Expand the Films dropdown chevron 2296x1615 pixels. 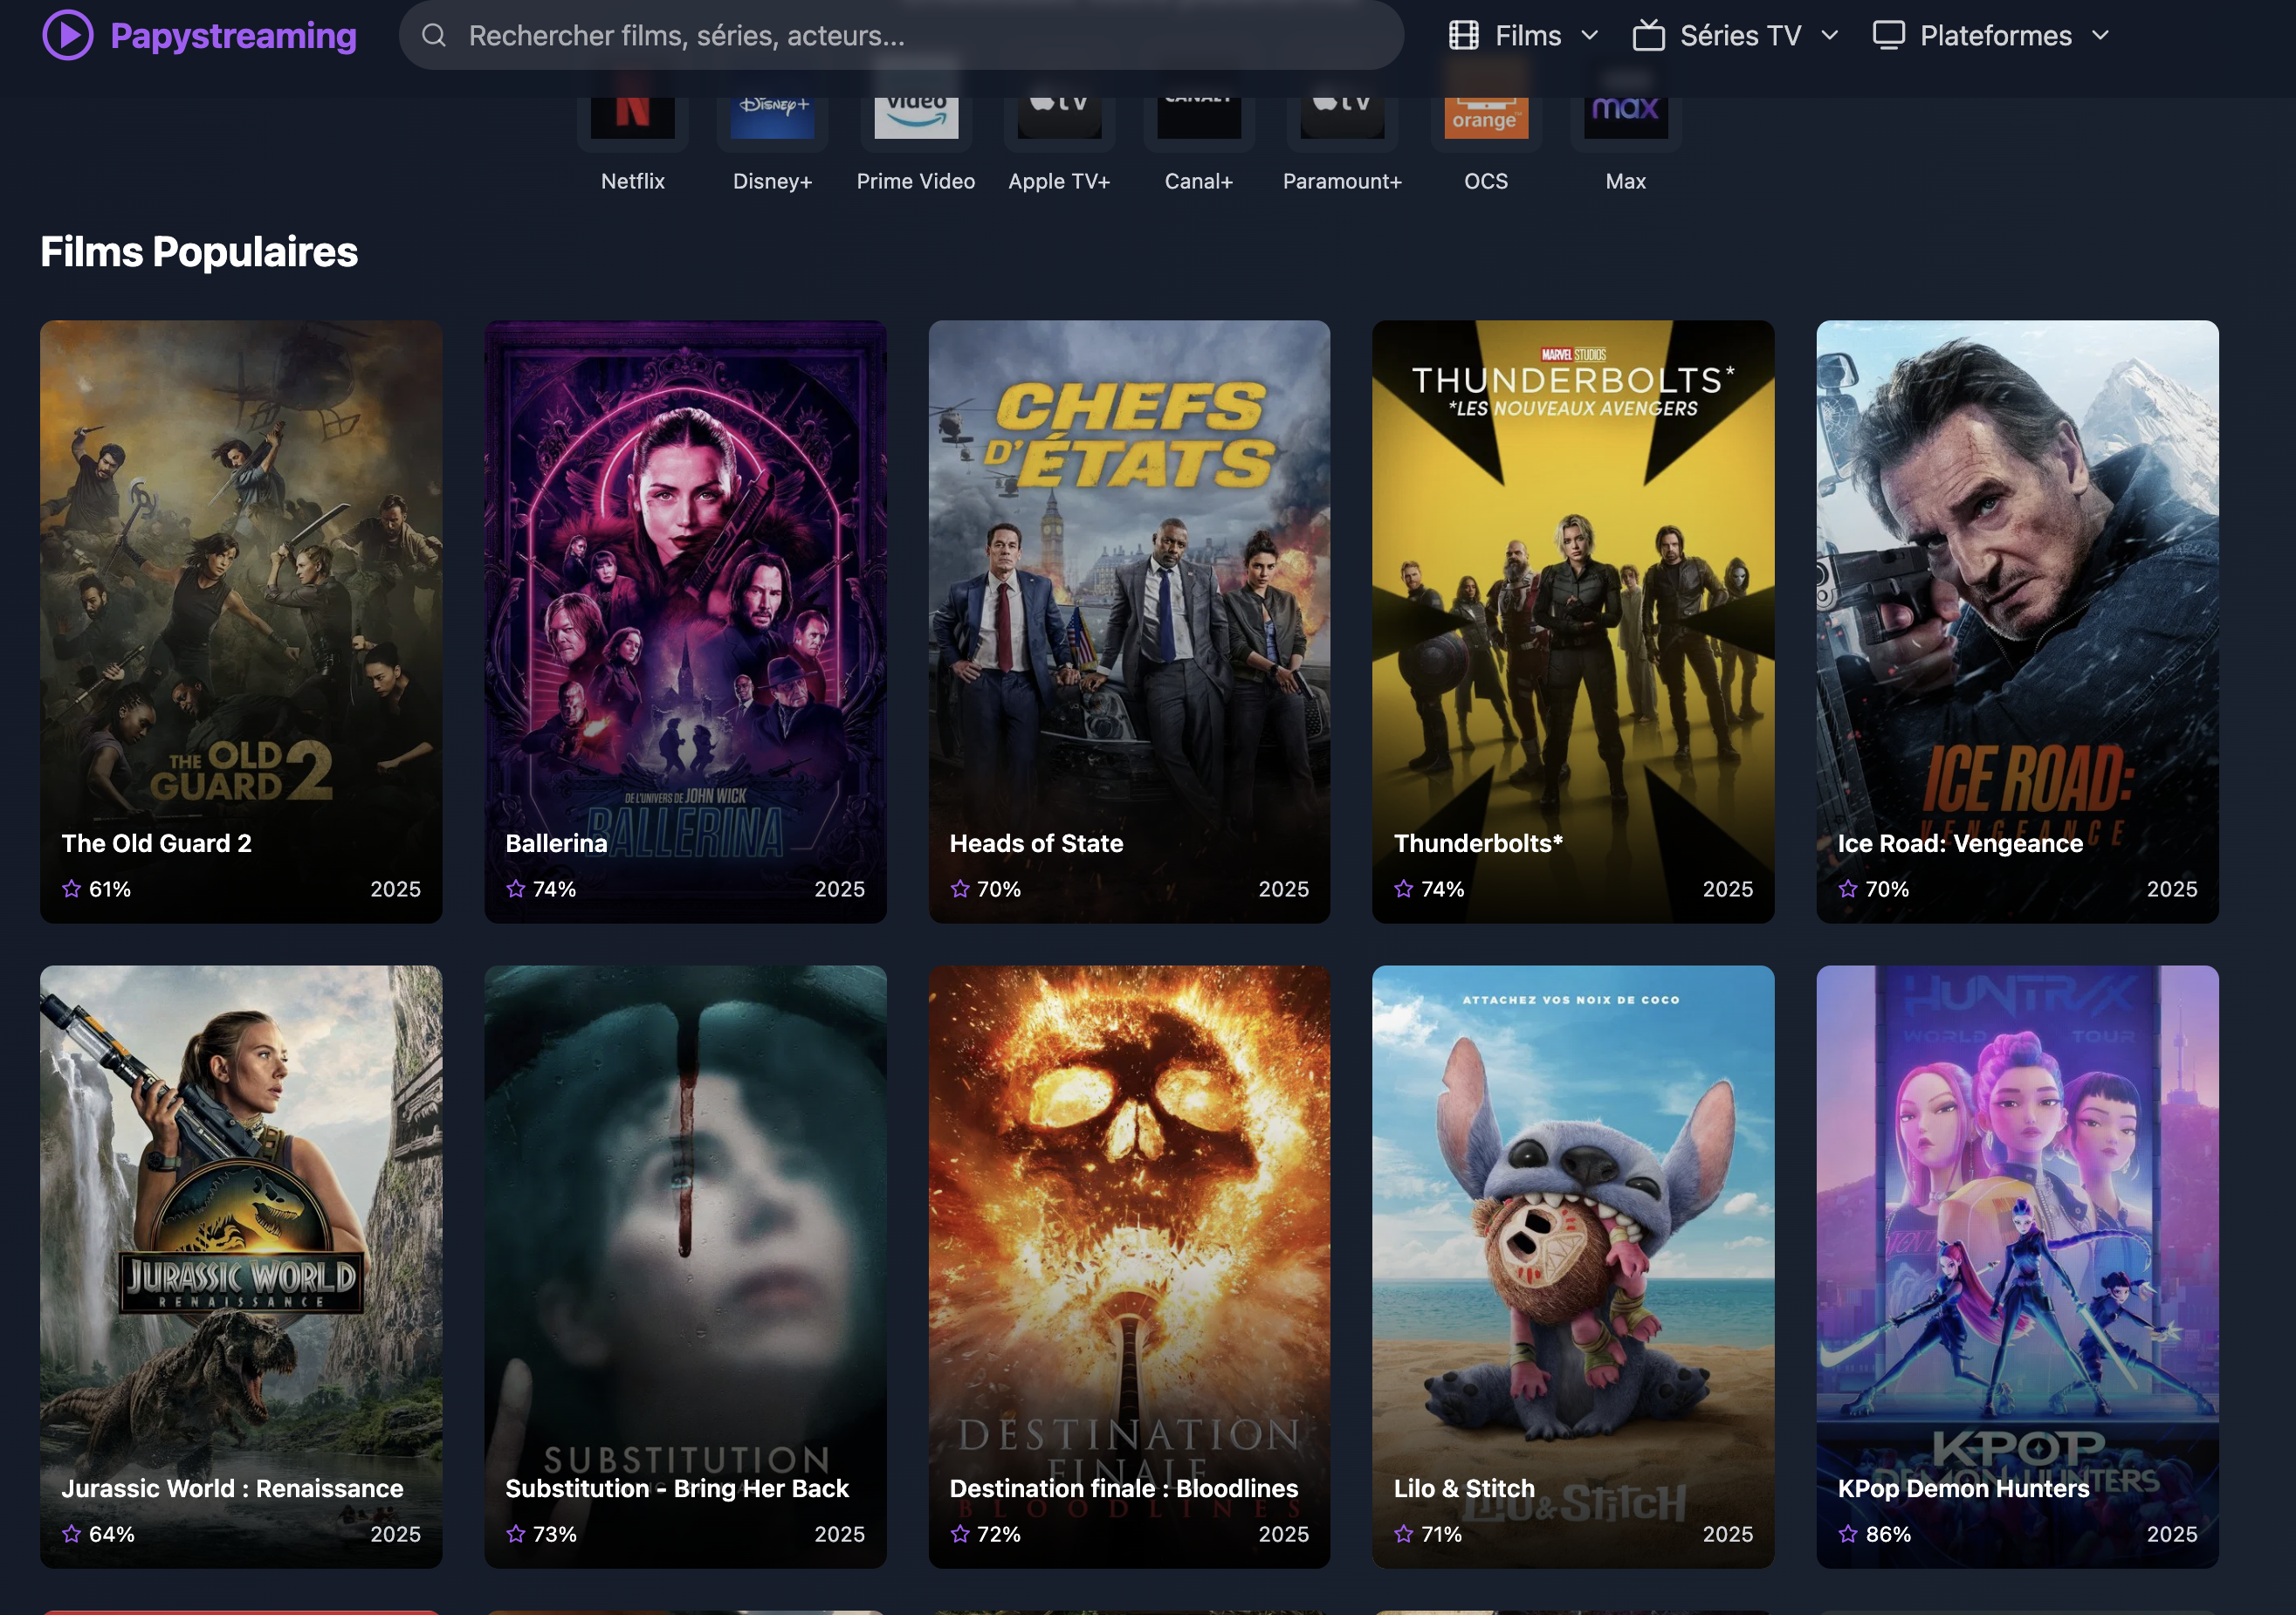click(1589, 36)
